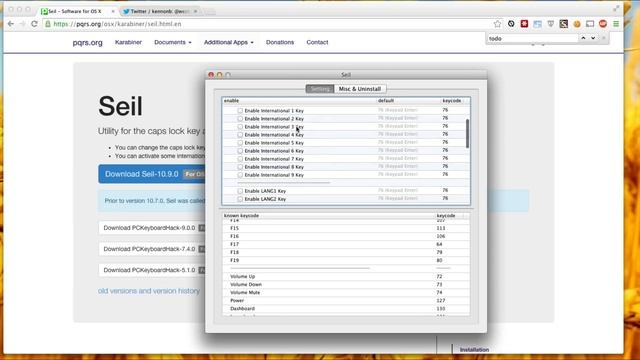Click the green lock icon in address bar
This screenshot has width=640, height=360.
48,24
